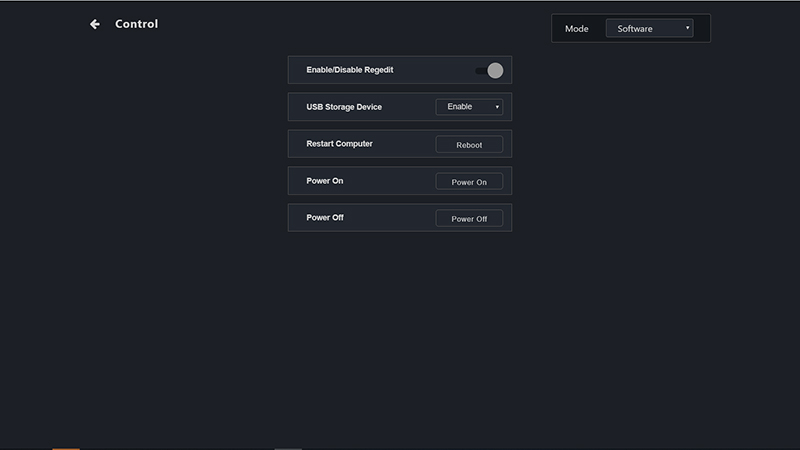This screenshot has height=450, width=800.
Task: Click the Enable text in the USB selector
Action: pyautogui.click(x=460, y=107)
